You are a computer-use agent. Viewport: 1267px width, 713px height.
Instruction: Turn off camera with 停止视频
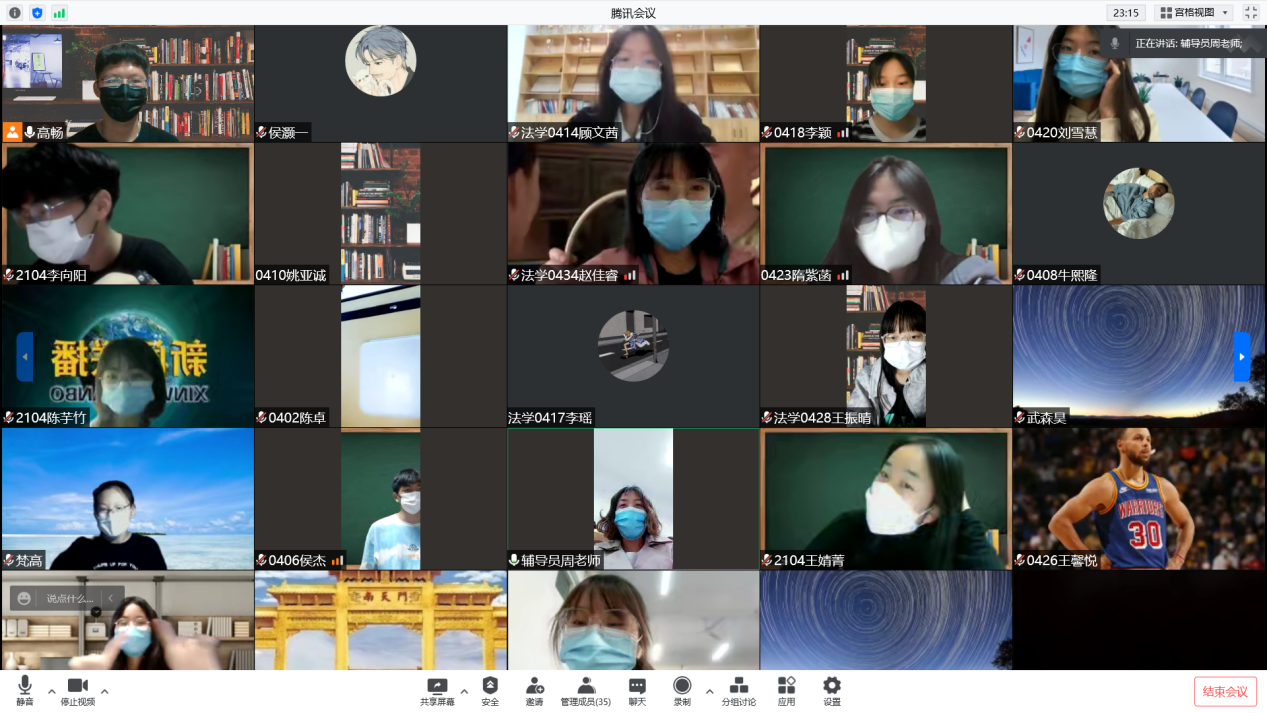(x=77, y=690)
